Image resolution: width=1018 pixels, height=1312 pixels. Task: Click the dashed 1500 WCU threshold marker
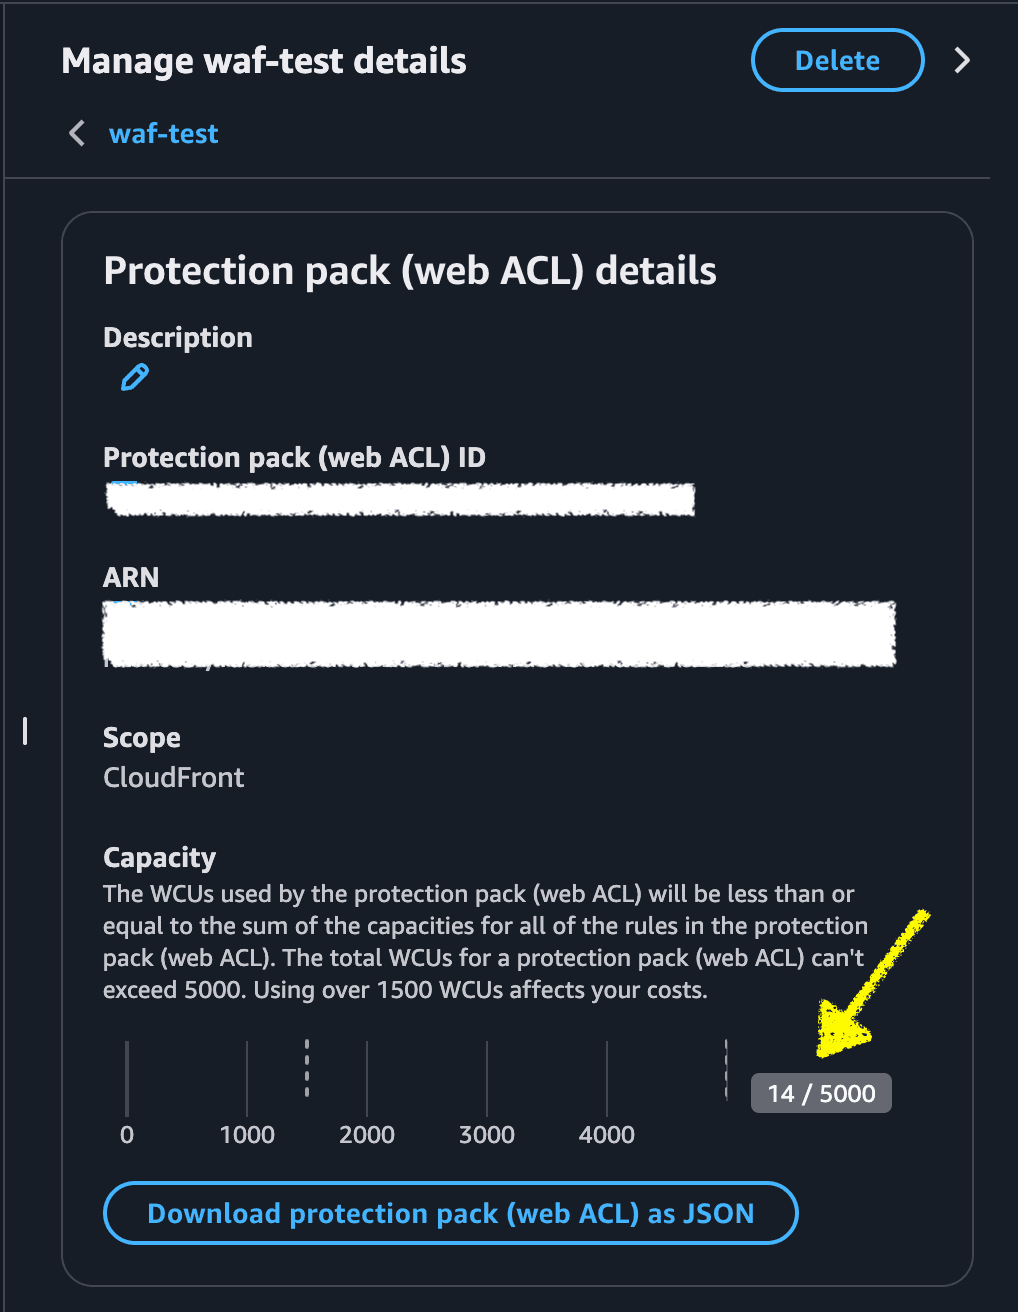[x=307, y=1068]
